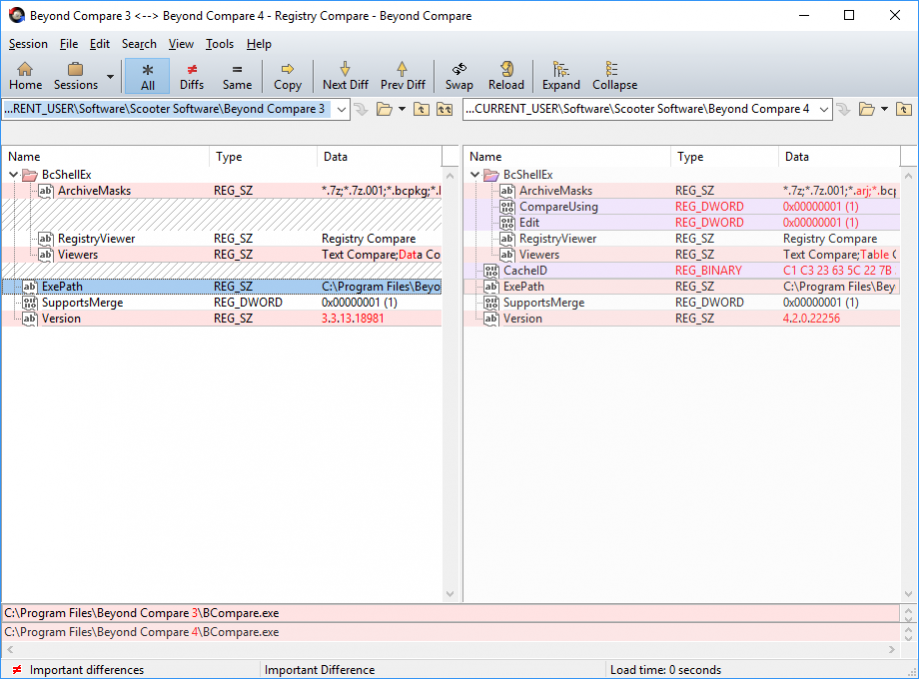
Task: Open the Session menu
Action: 28,44
